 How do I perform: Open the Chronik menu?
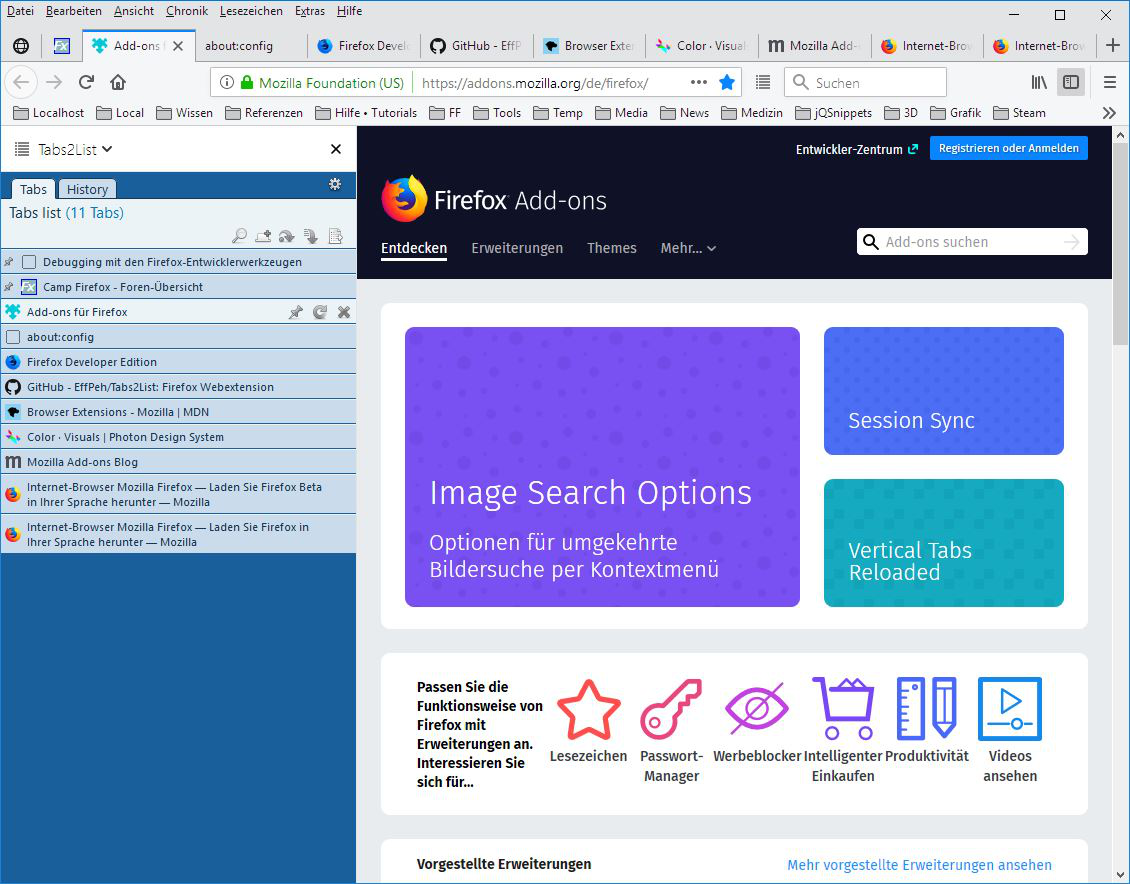tap(187, 11)
